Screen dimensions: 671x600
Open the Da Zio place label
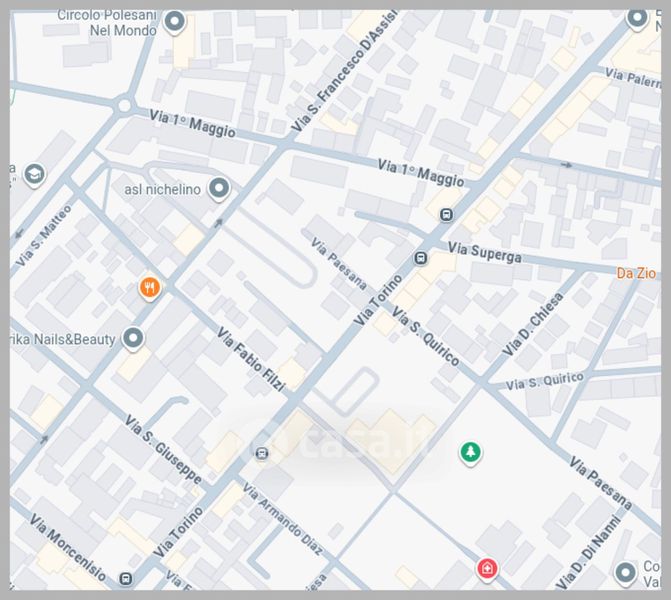click(637, 273)
